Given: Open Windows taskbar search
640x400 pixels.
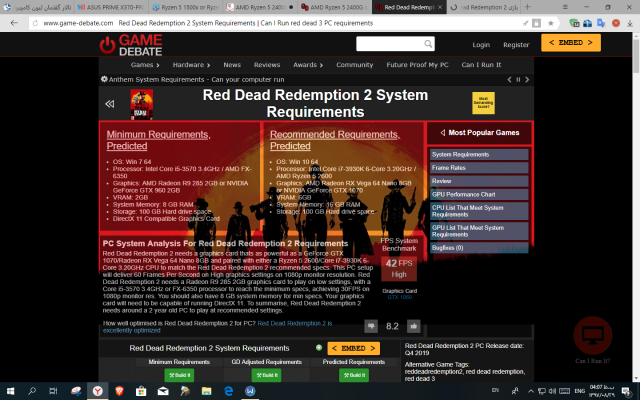Looking at the screenshot, I should point(32,391).
